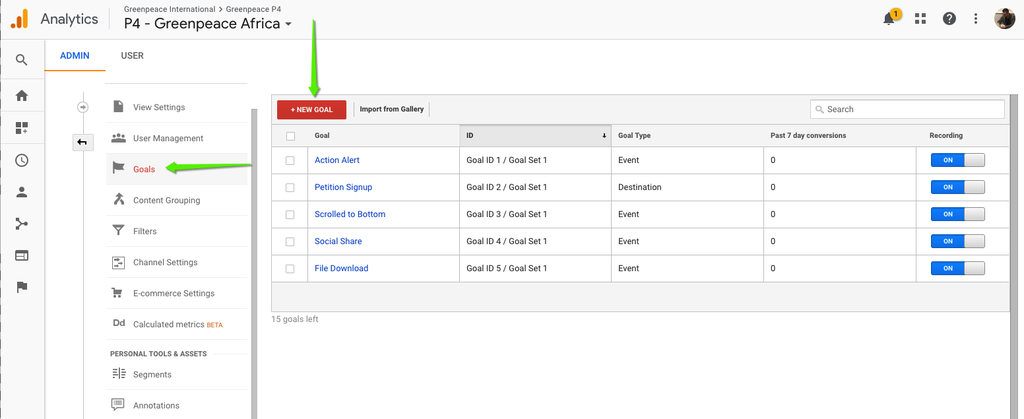
Task: Open Channel Settings in the admin menu
Action: point(165,262)
